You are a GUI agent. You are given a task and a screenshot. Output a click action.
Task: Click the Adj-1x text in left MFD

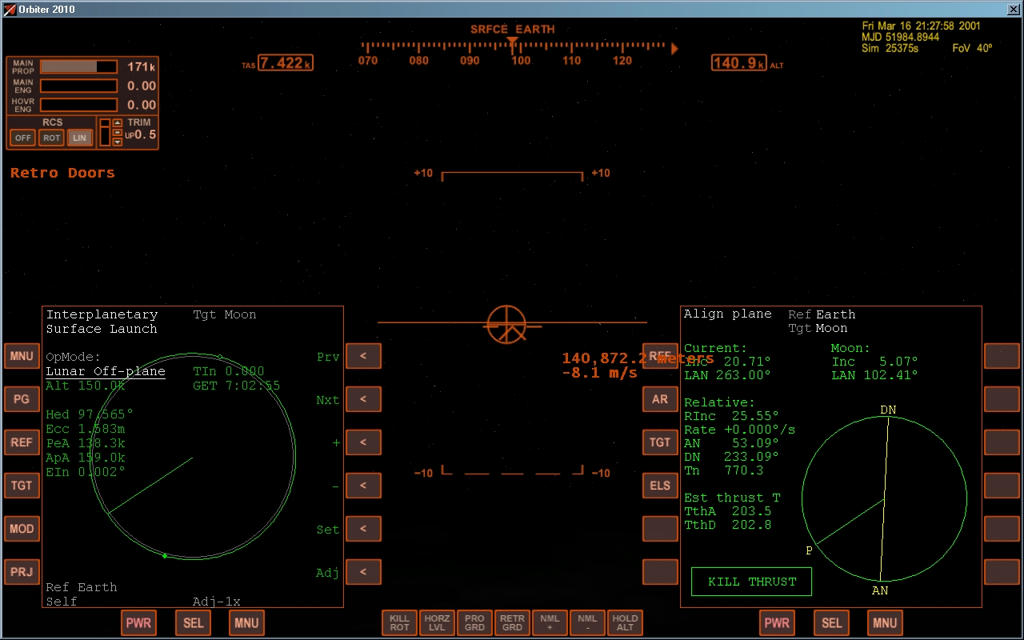(x=216, y=601)
